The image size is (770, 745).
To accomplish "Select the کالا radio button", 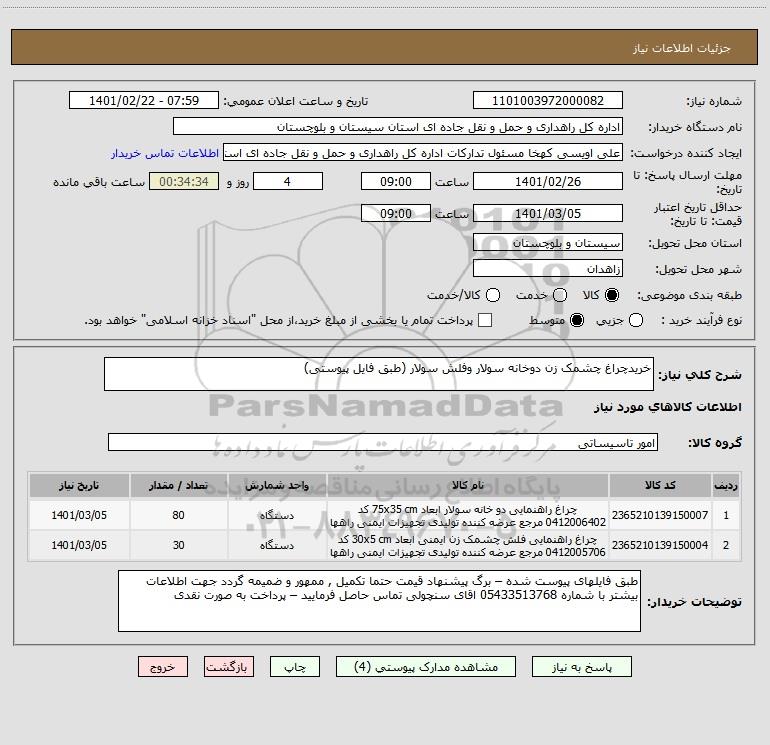I will (612, 295).
